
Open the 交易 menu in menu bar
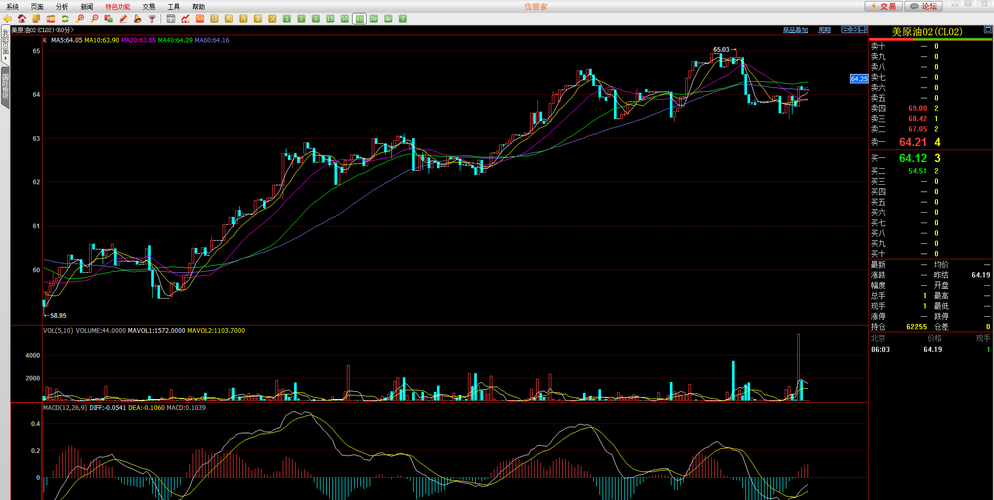tap(148, 6)
